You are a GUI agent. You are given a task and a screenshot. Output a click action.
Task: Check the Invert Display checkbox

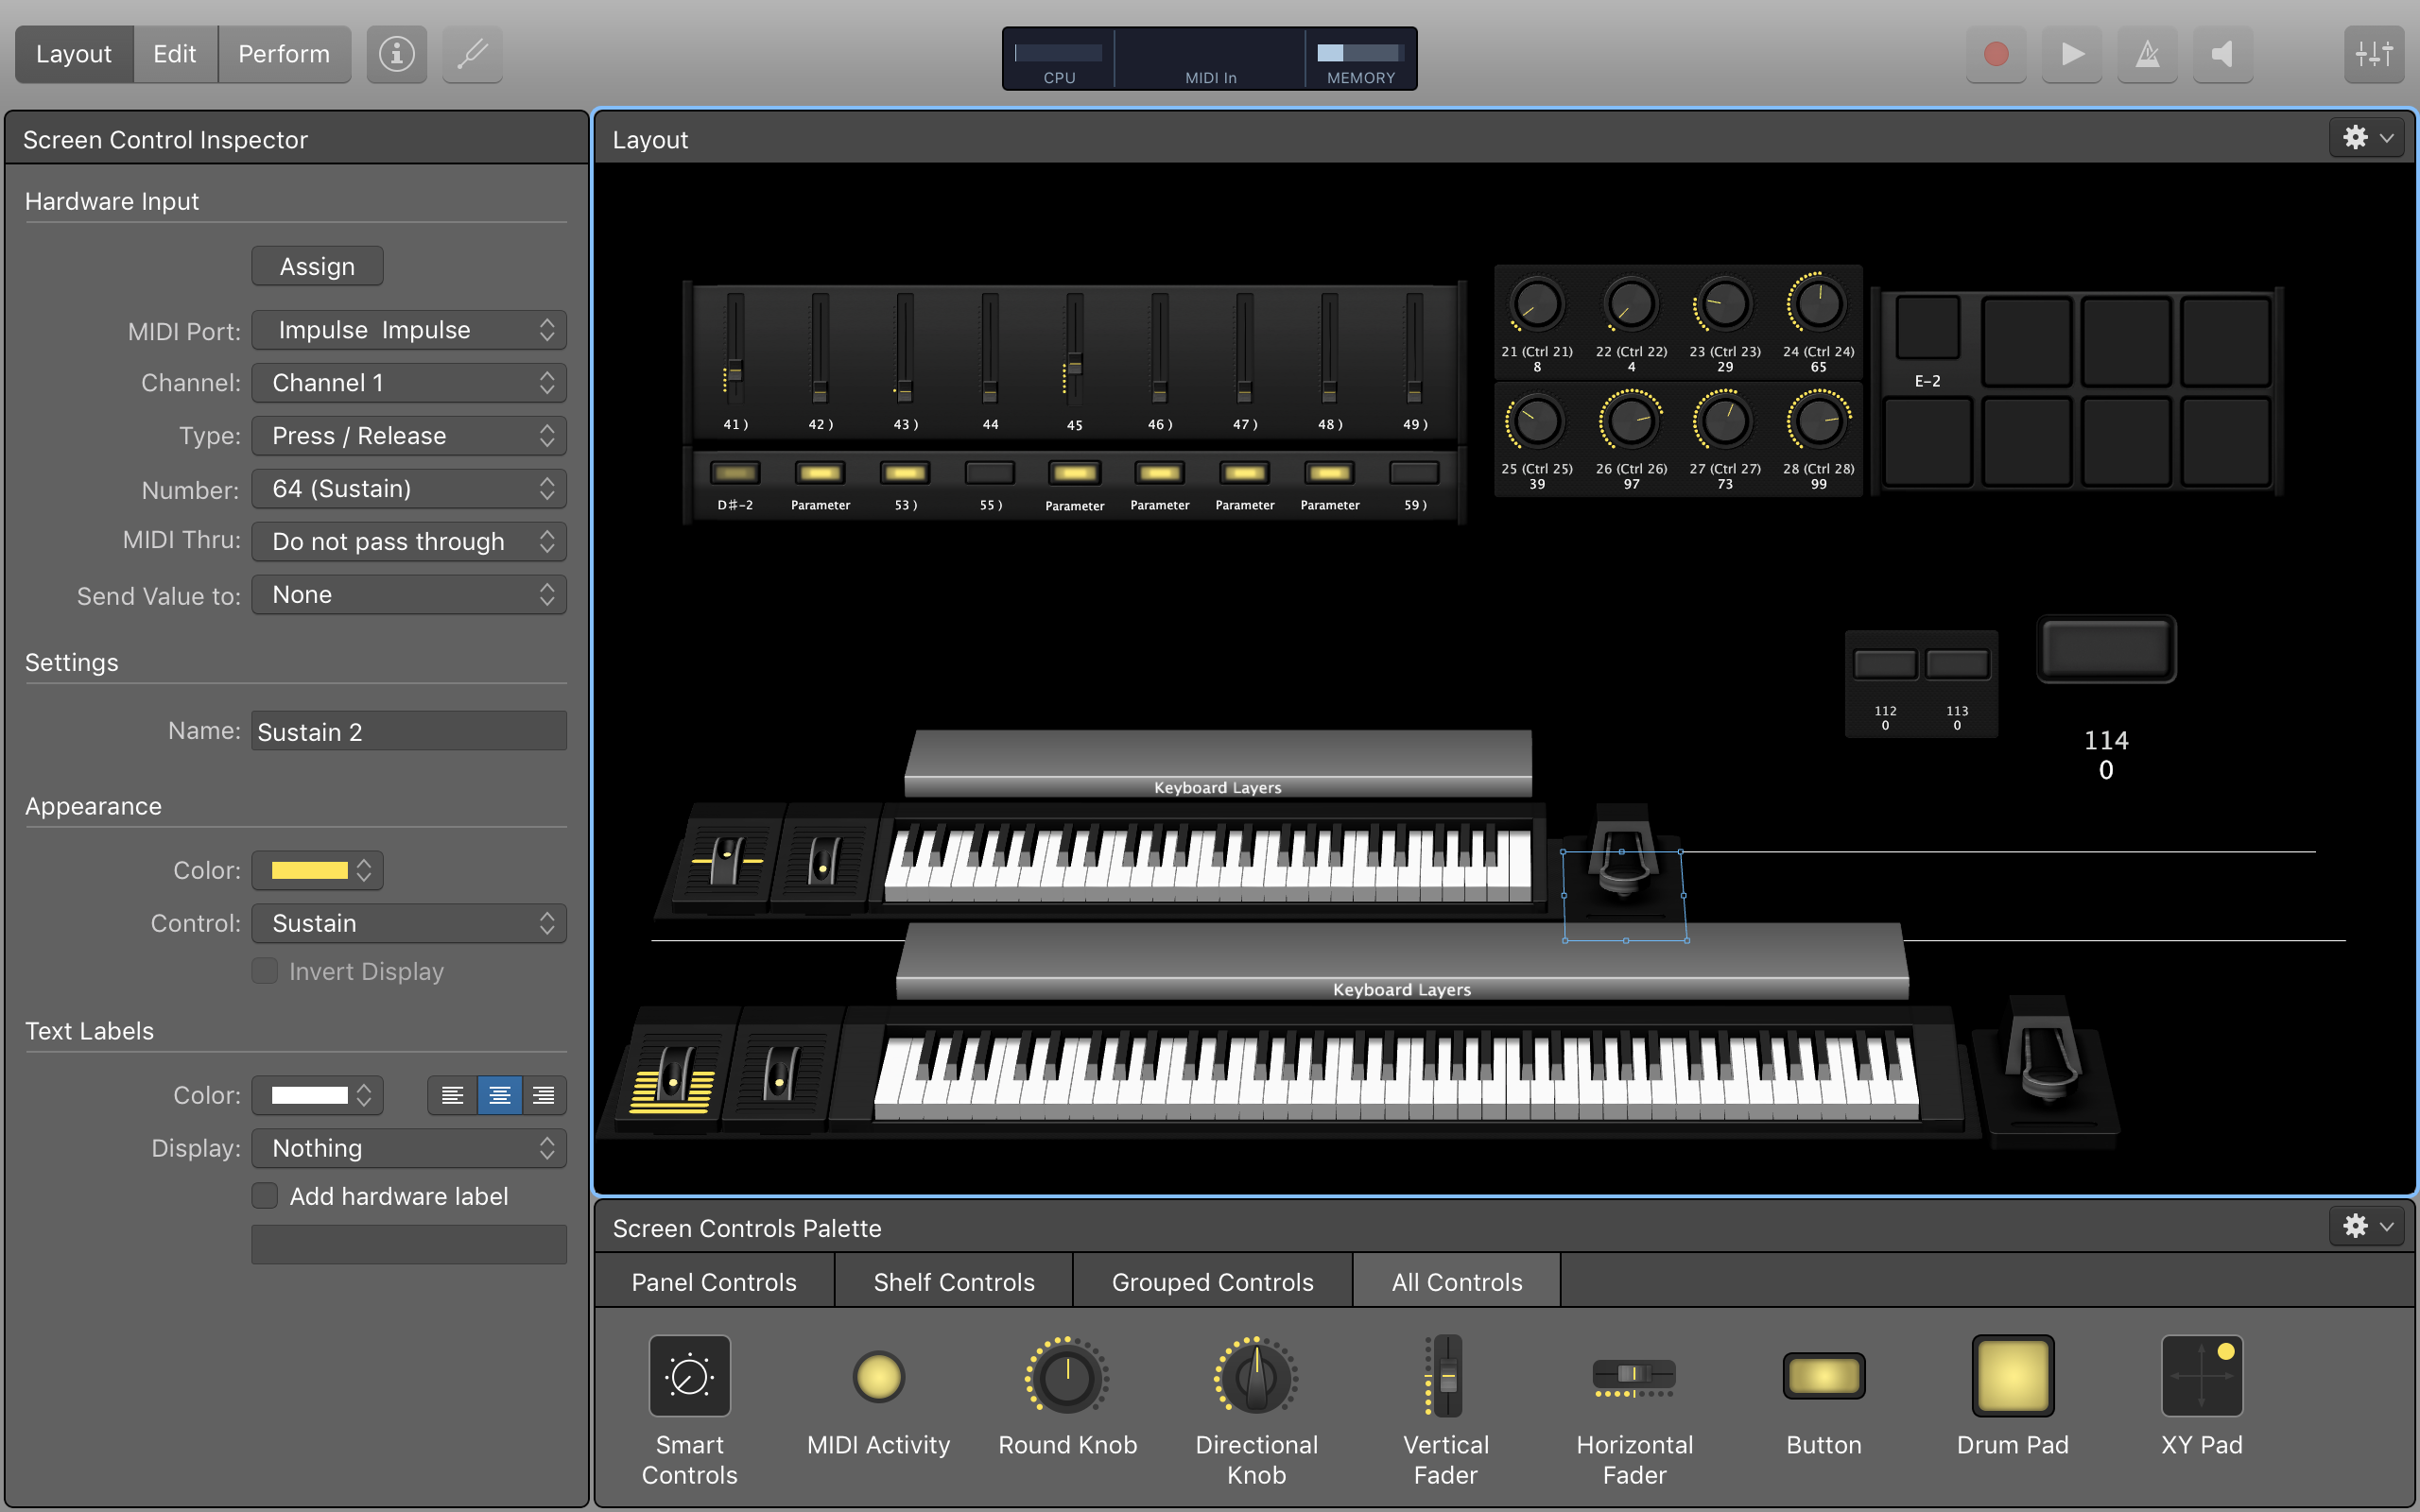[x=265, y=971]
